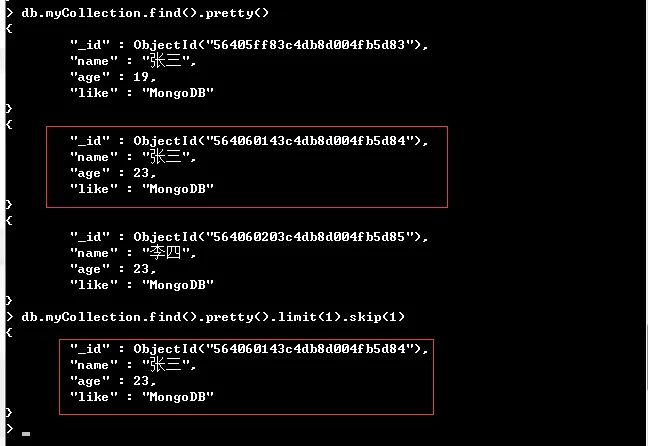Click the MongoDB value in the 李四 document

(x=178, y=285)
